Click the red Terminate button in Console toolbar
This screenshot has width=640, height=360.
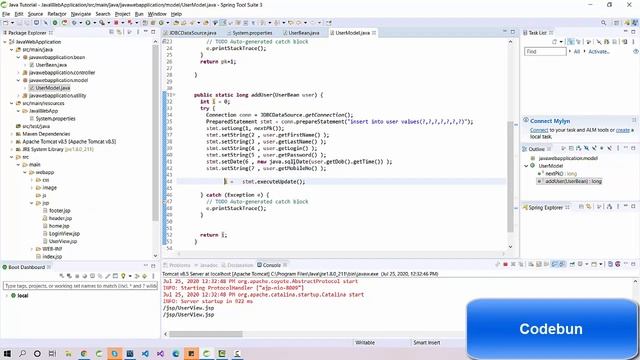(x=505, y=264)
